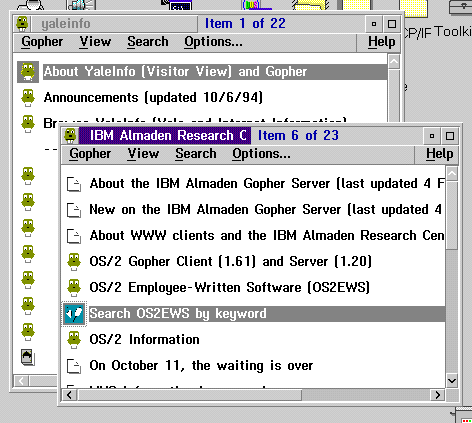Click right arrow on Almaden horizontal scrollbar

click(x=437, y=395)
